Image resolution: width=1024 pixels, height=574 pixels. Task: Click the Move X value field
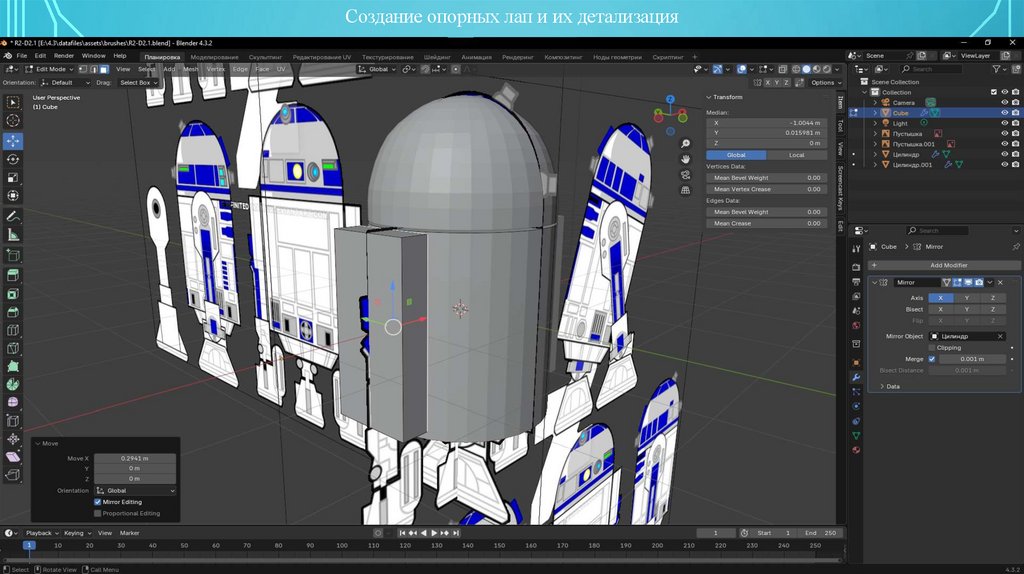click(134, 458)
